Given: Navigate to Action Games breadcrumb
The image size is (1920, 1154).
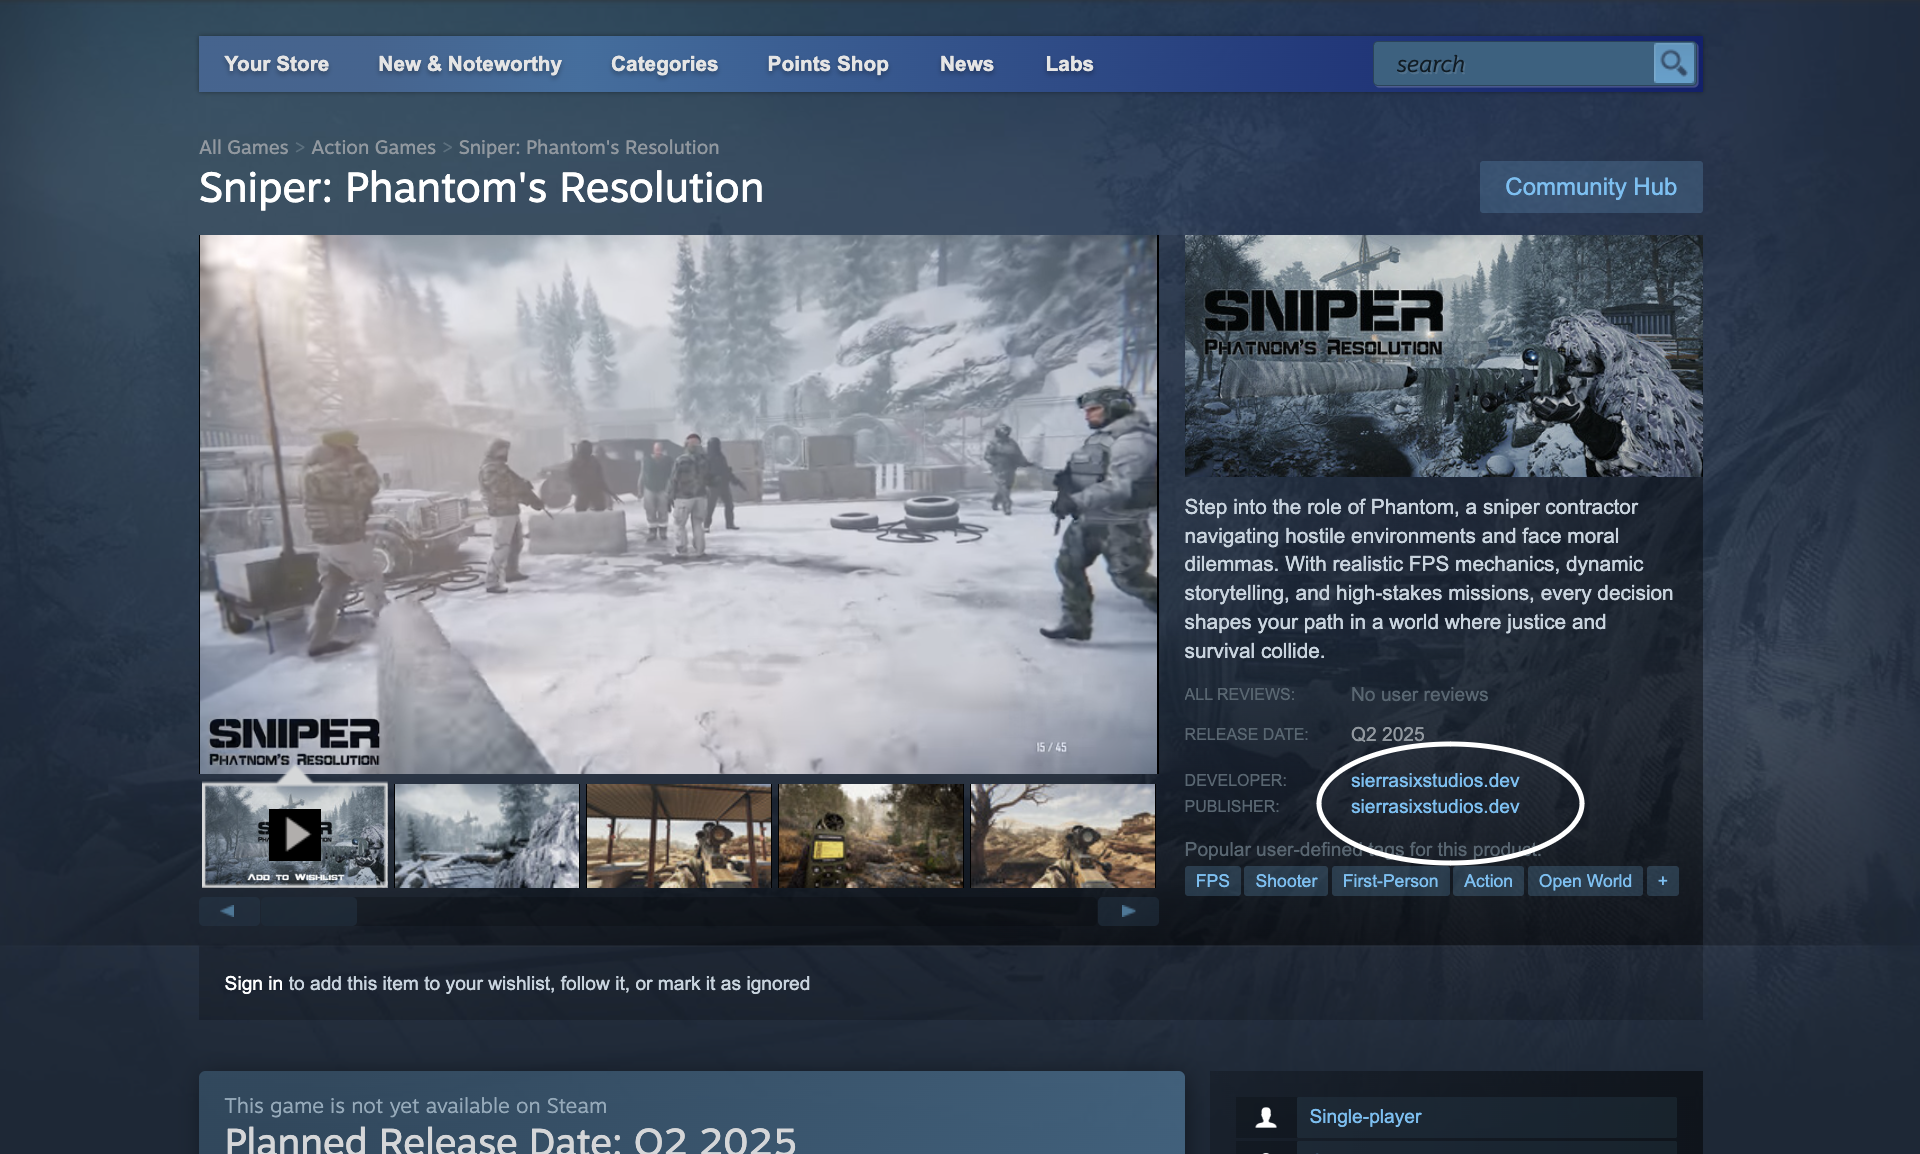Looking at the screenshot, I should coord(372,147).
